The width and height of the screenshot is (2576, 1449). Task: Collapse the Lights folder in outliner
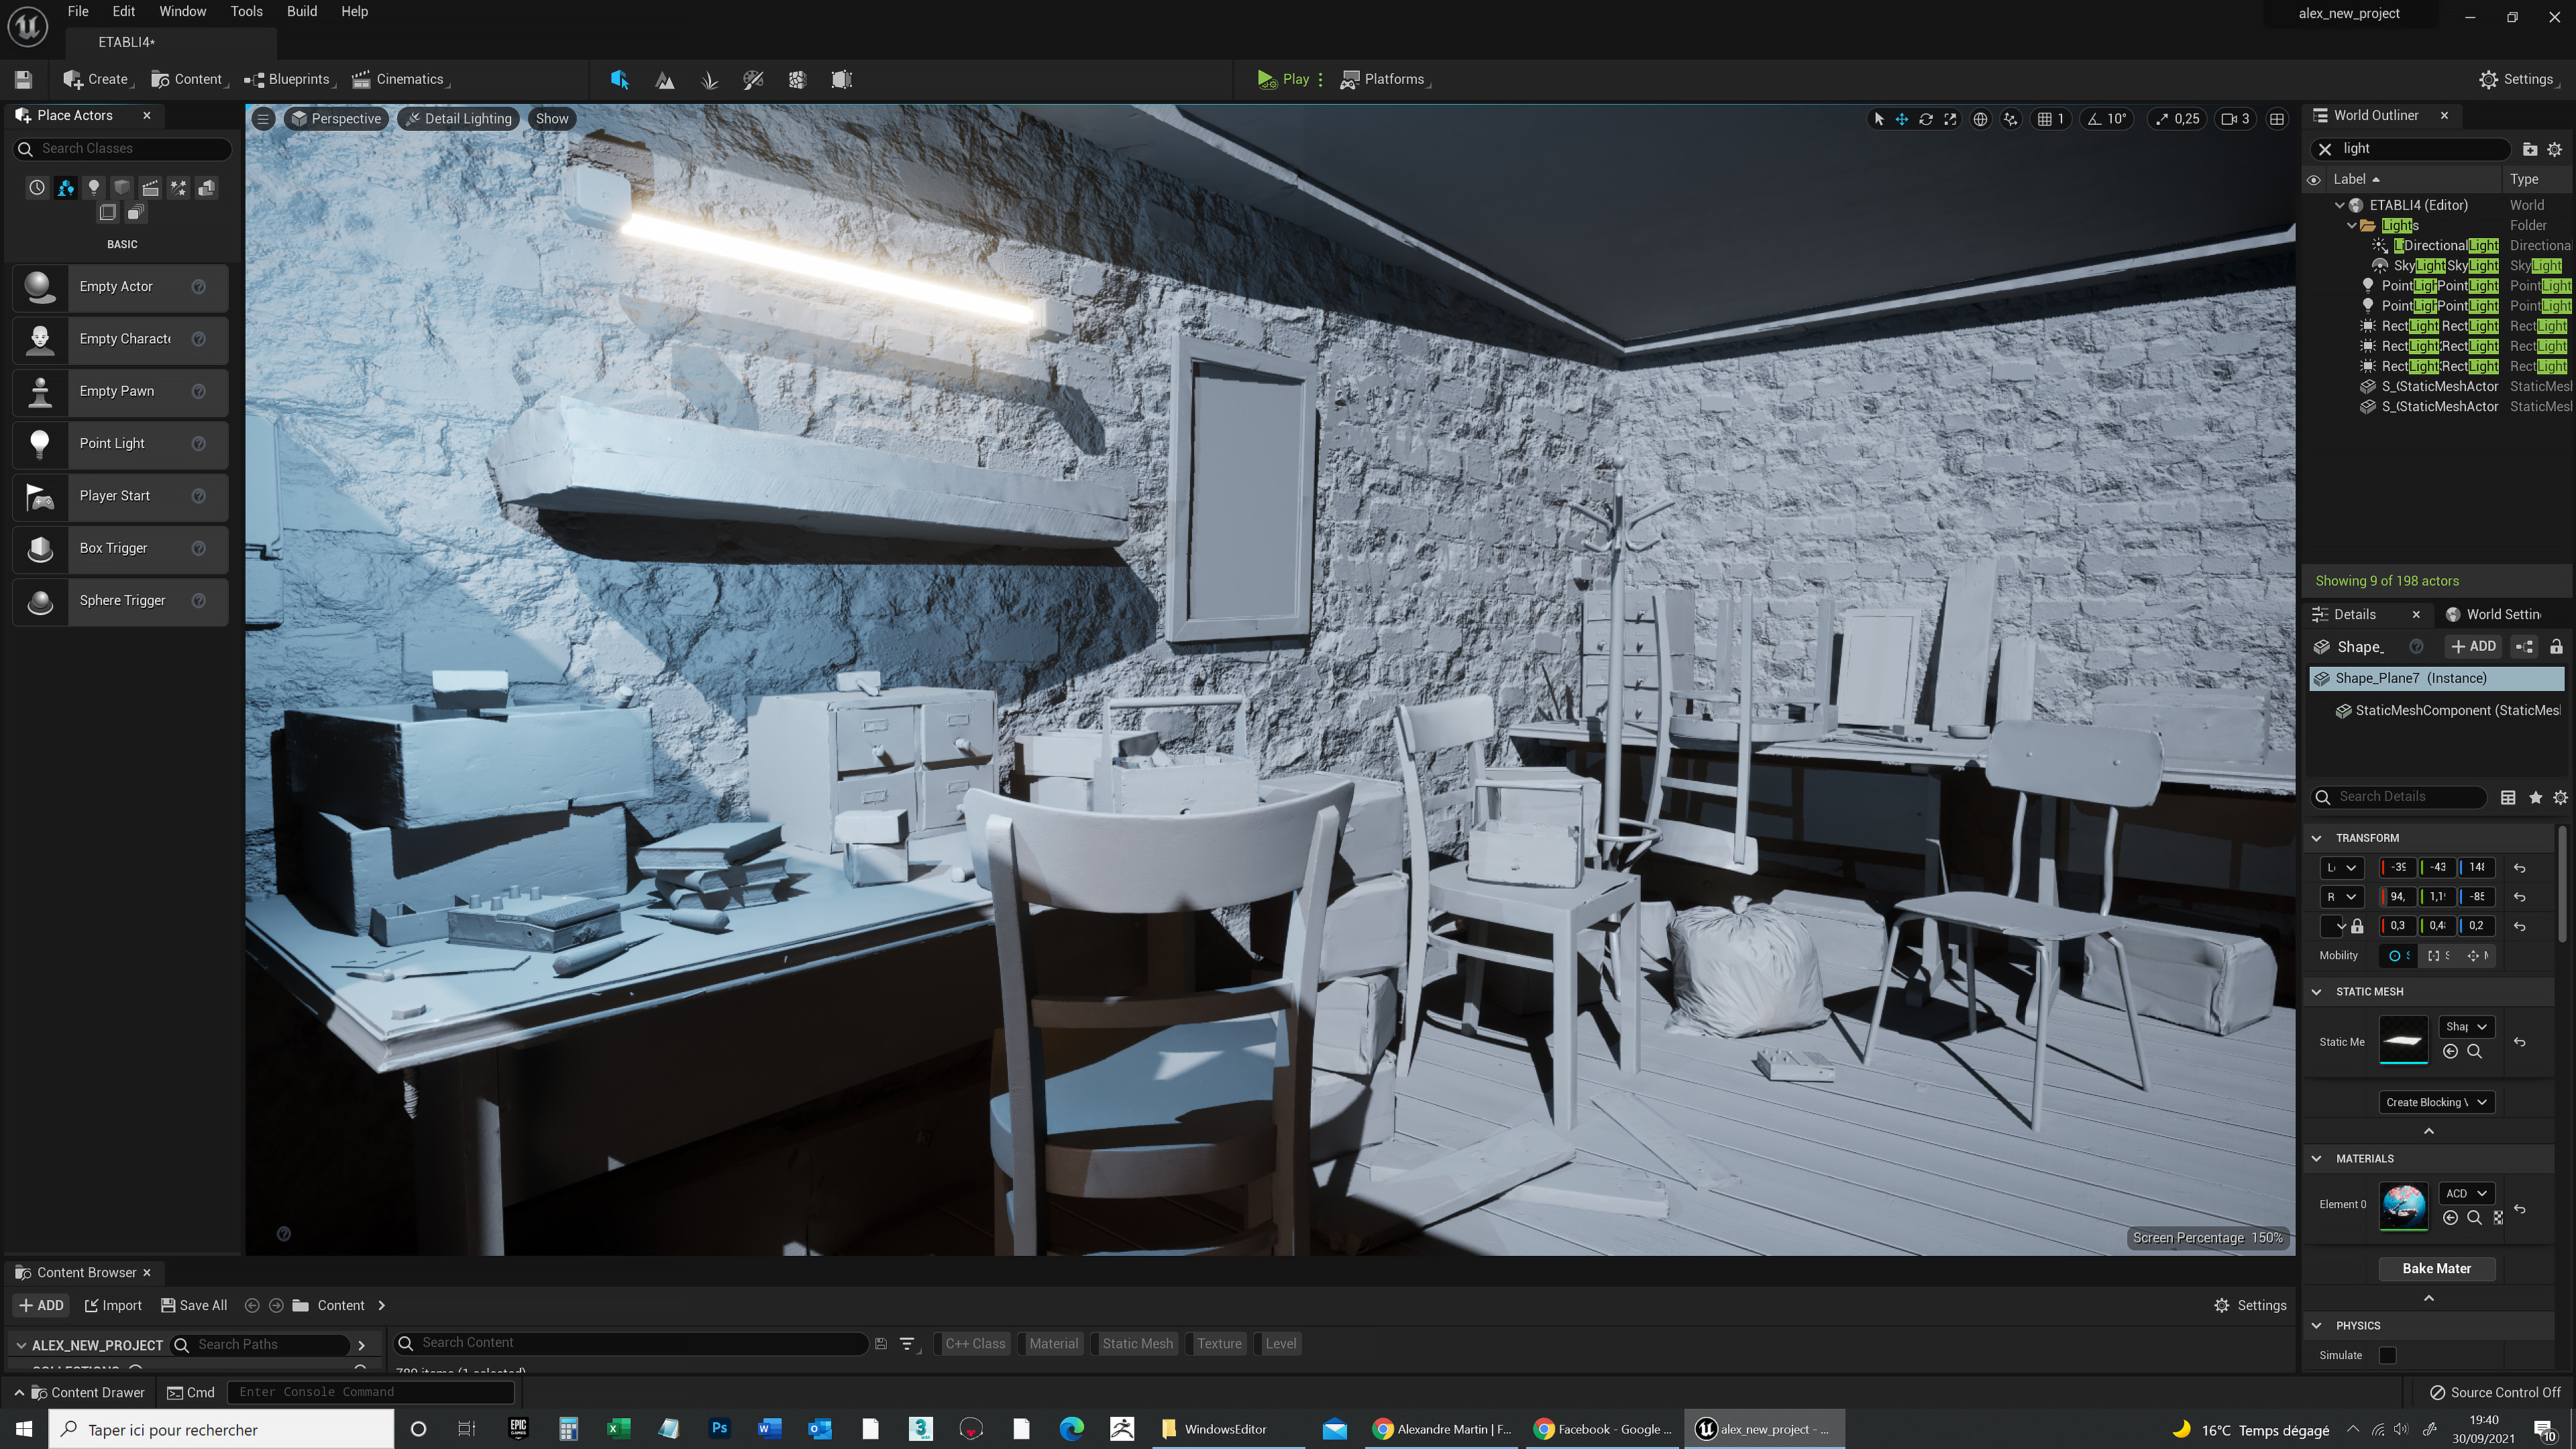2352,226
